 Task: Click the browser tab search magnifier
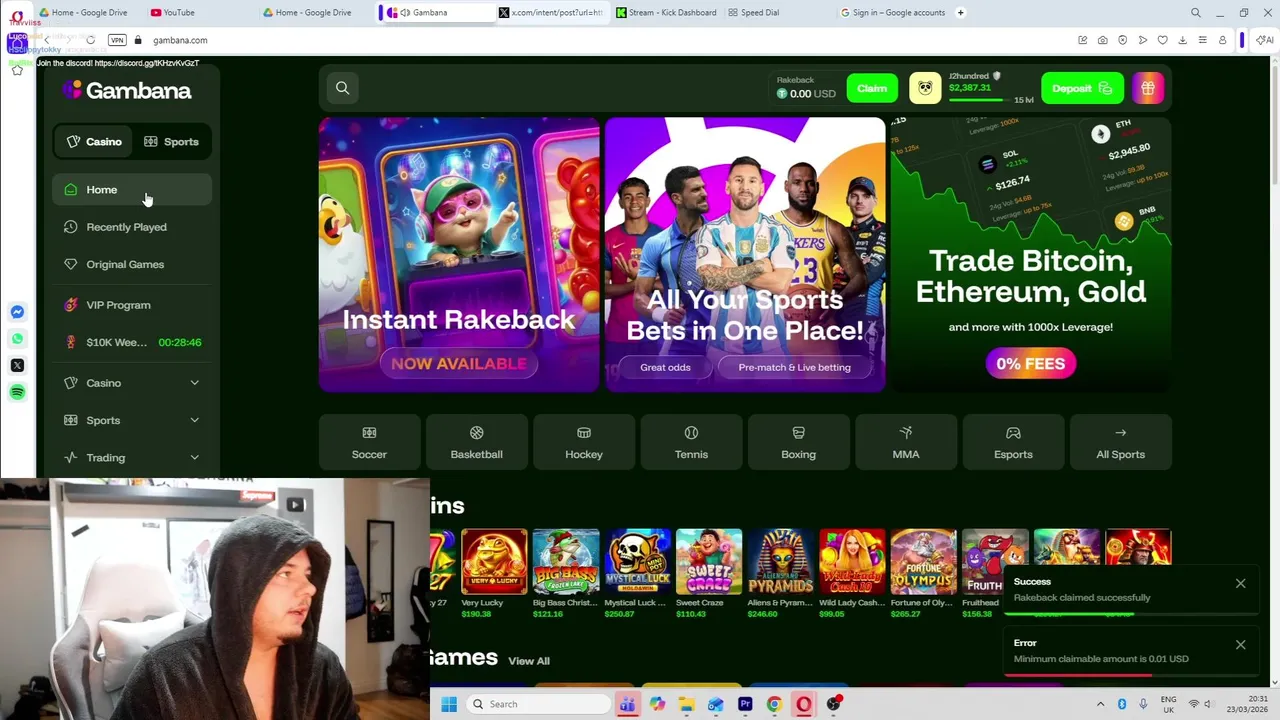(x=1195, y=13)
